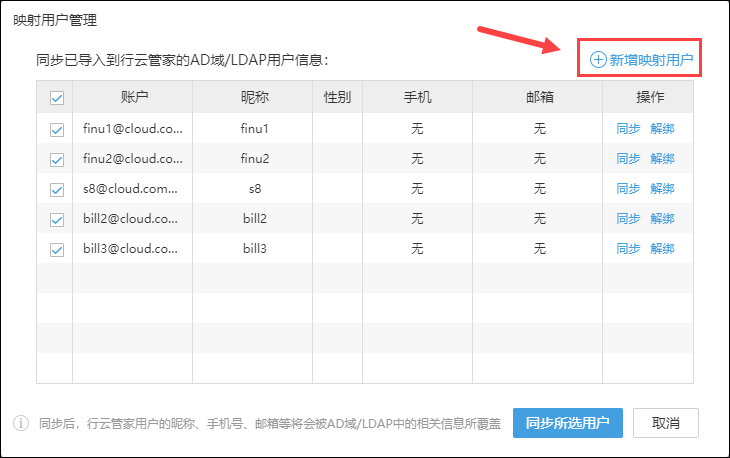Open 新增映射用户 link
Viewport: 730px width, 458px height.
click(x=651, y=59)
